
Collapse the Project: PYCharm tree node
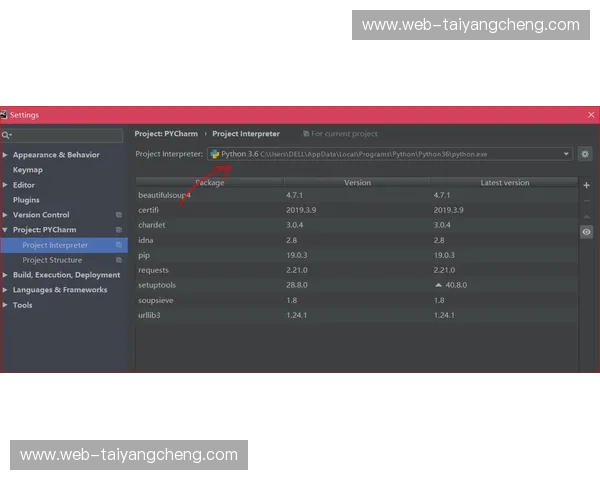[x=5, y=230]
